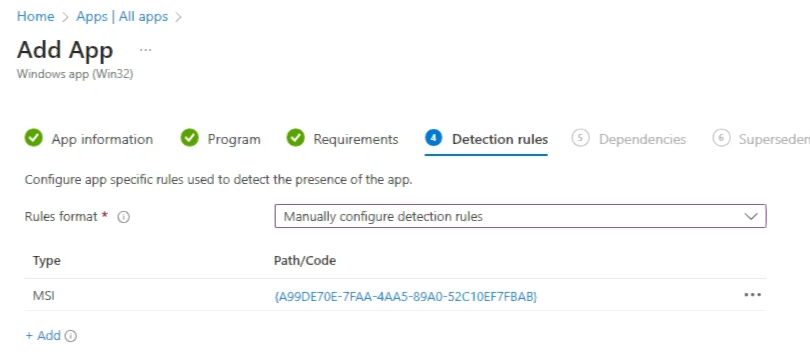Open the ellipsis menu beside Add App title

tap(146, 50)
